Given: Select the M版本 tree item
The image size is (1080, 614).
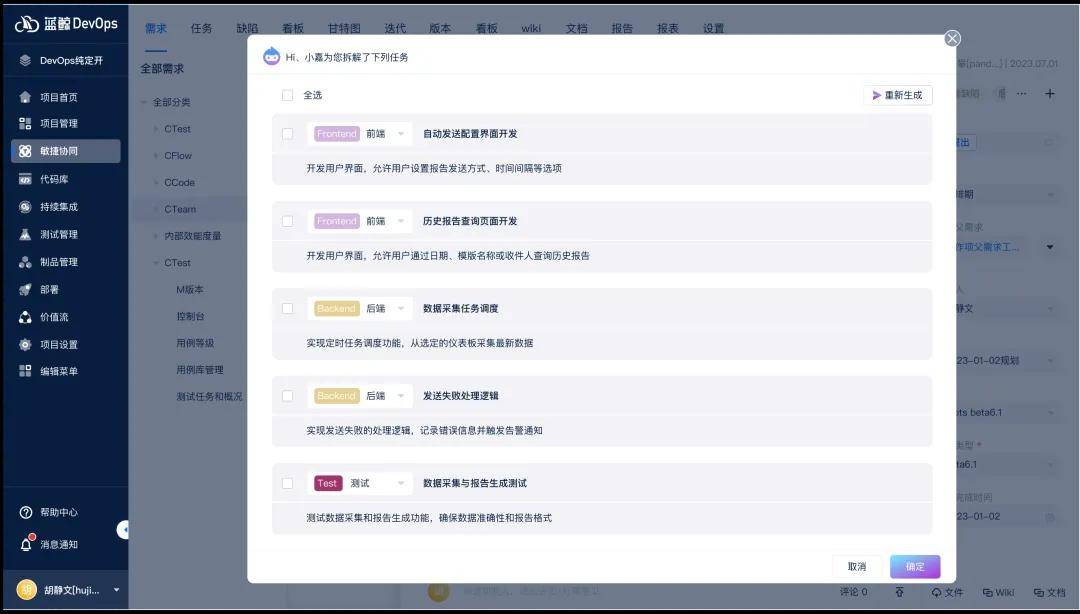Looking at the screenshot, I should (x=189, y=289).
